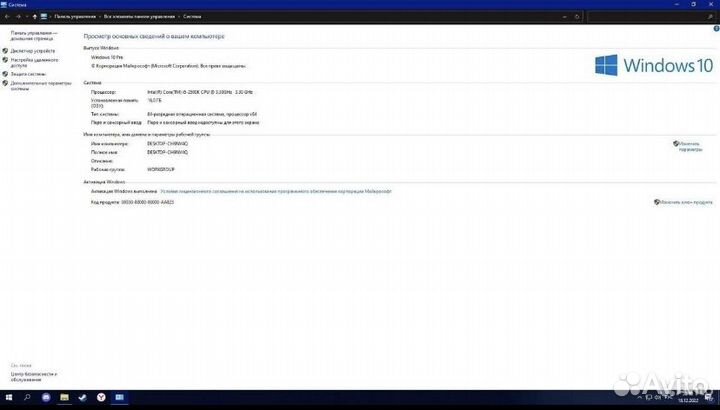This screenshot has width=720, height=410.
Task: Click installed memory value '16,0 ГБ'
Action: click(x=154, y=100)
